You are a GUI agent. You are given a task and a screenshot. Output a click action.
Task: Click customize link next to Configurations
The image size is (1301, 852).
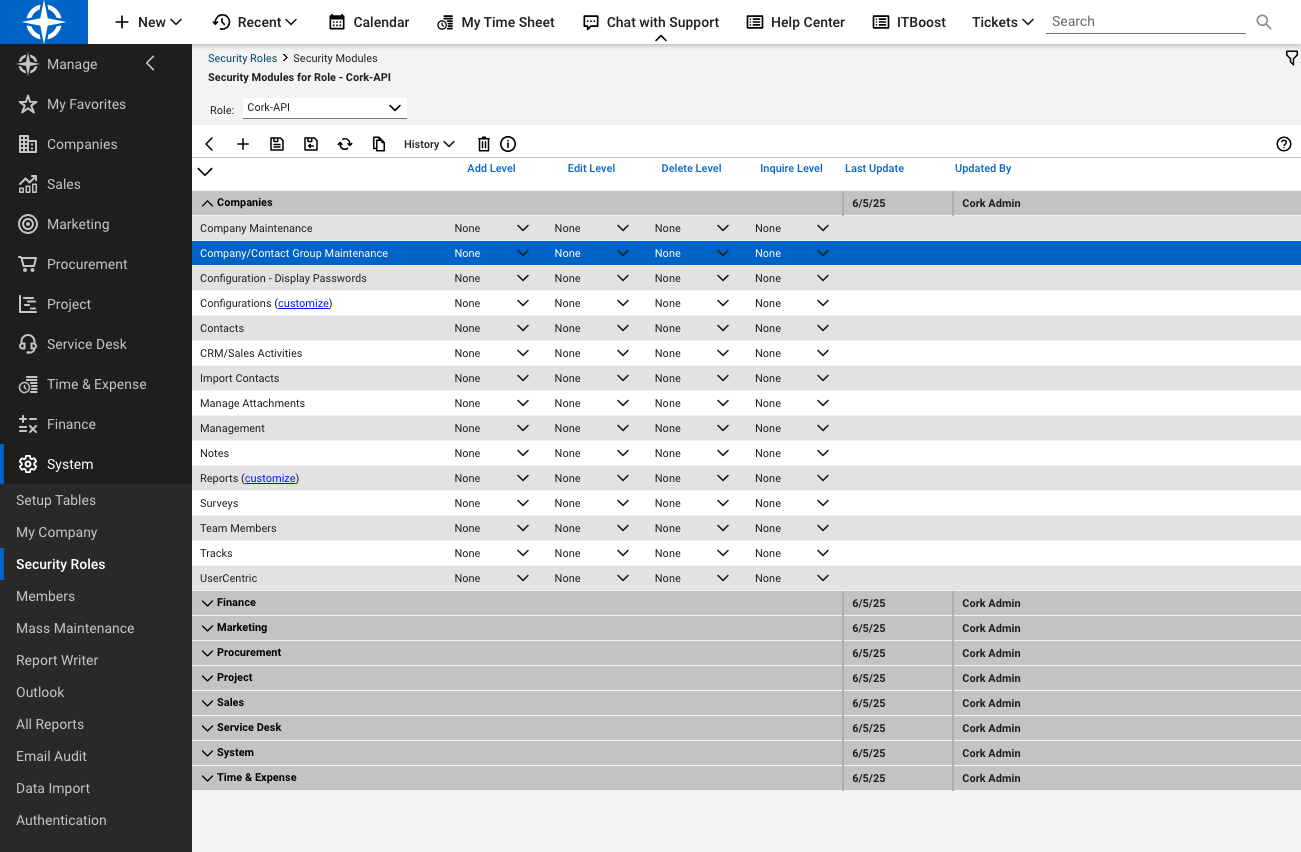click(x=304, y=303)
